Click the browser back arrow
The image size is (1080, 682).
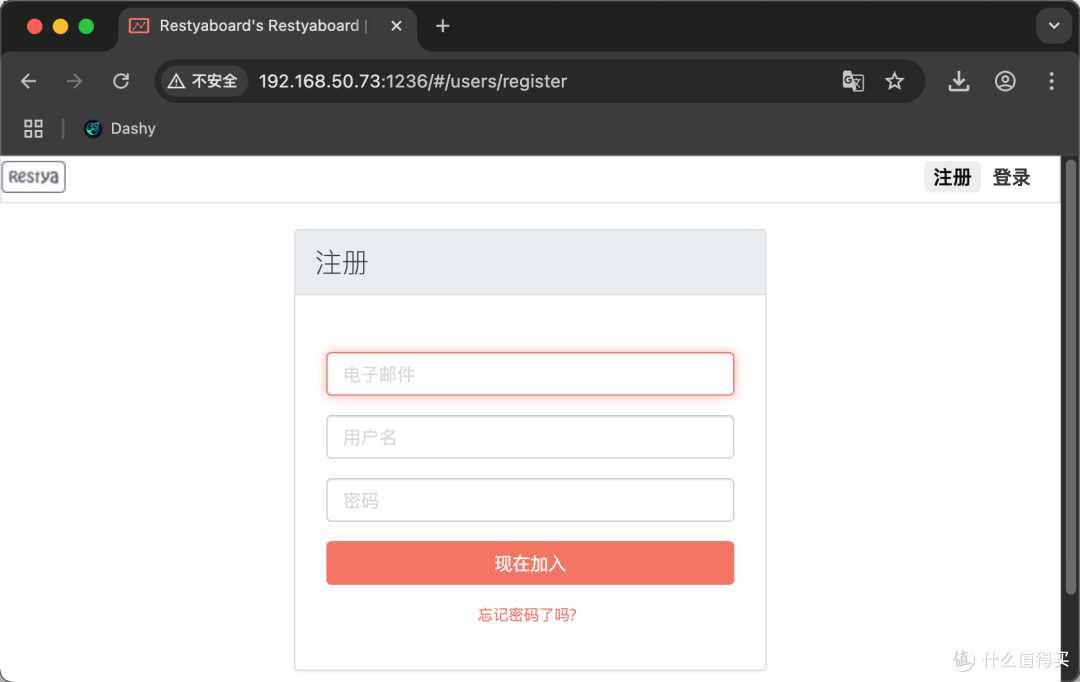pos(28,81)
